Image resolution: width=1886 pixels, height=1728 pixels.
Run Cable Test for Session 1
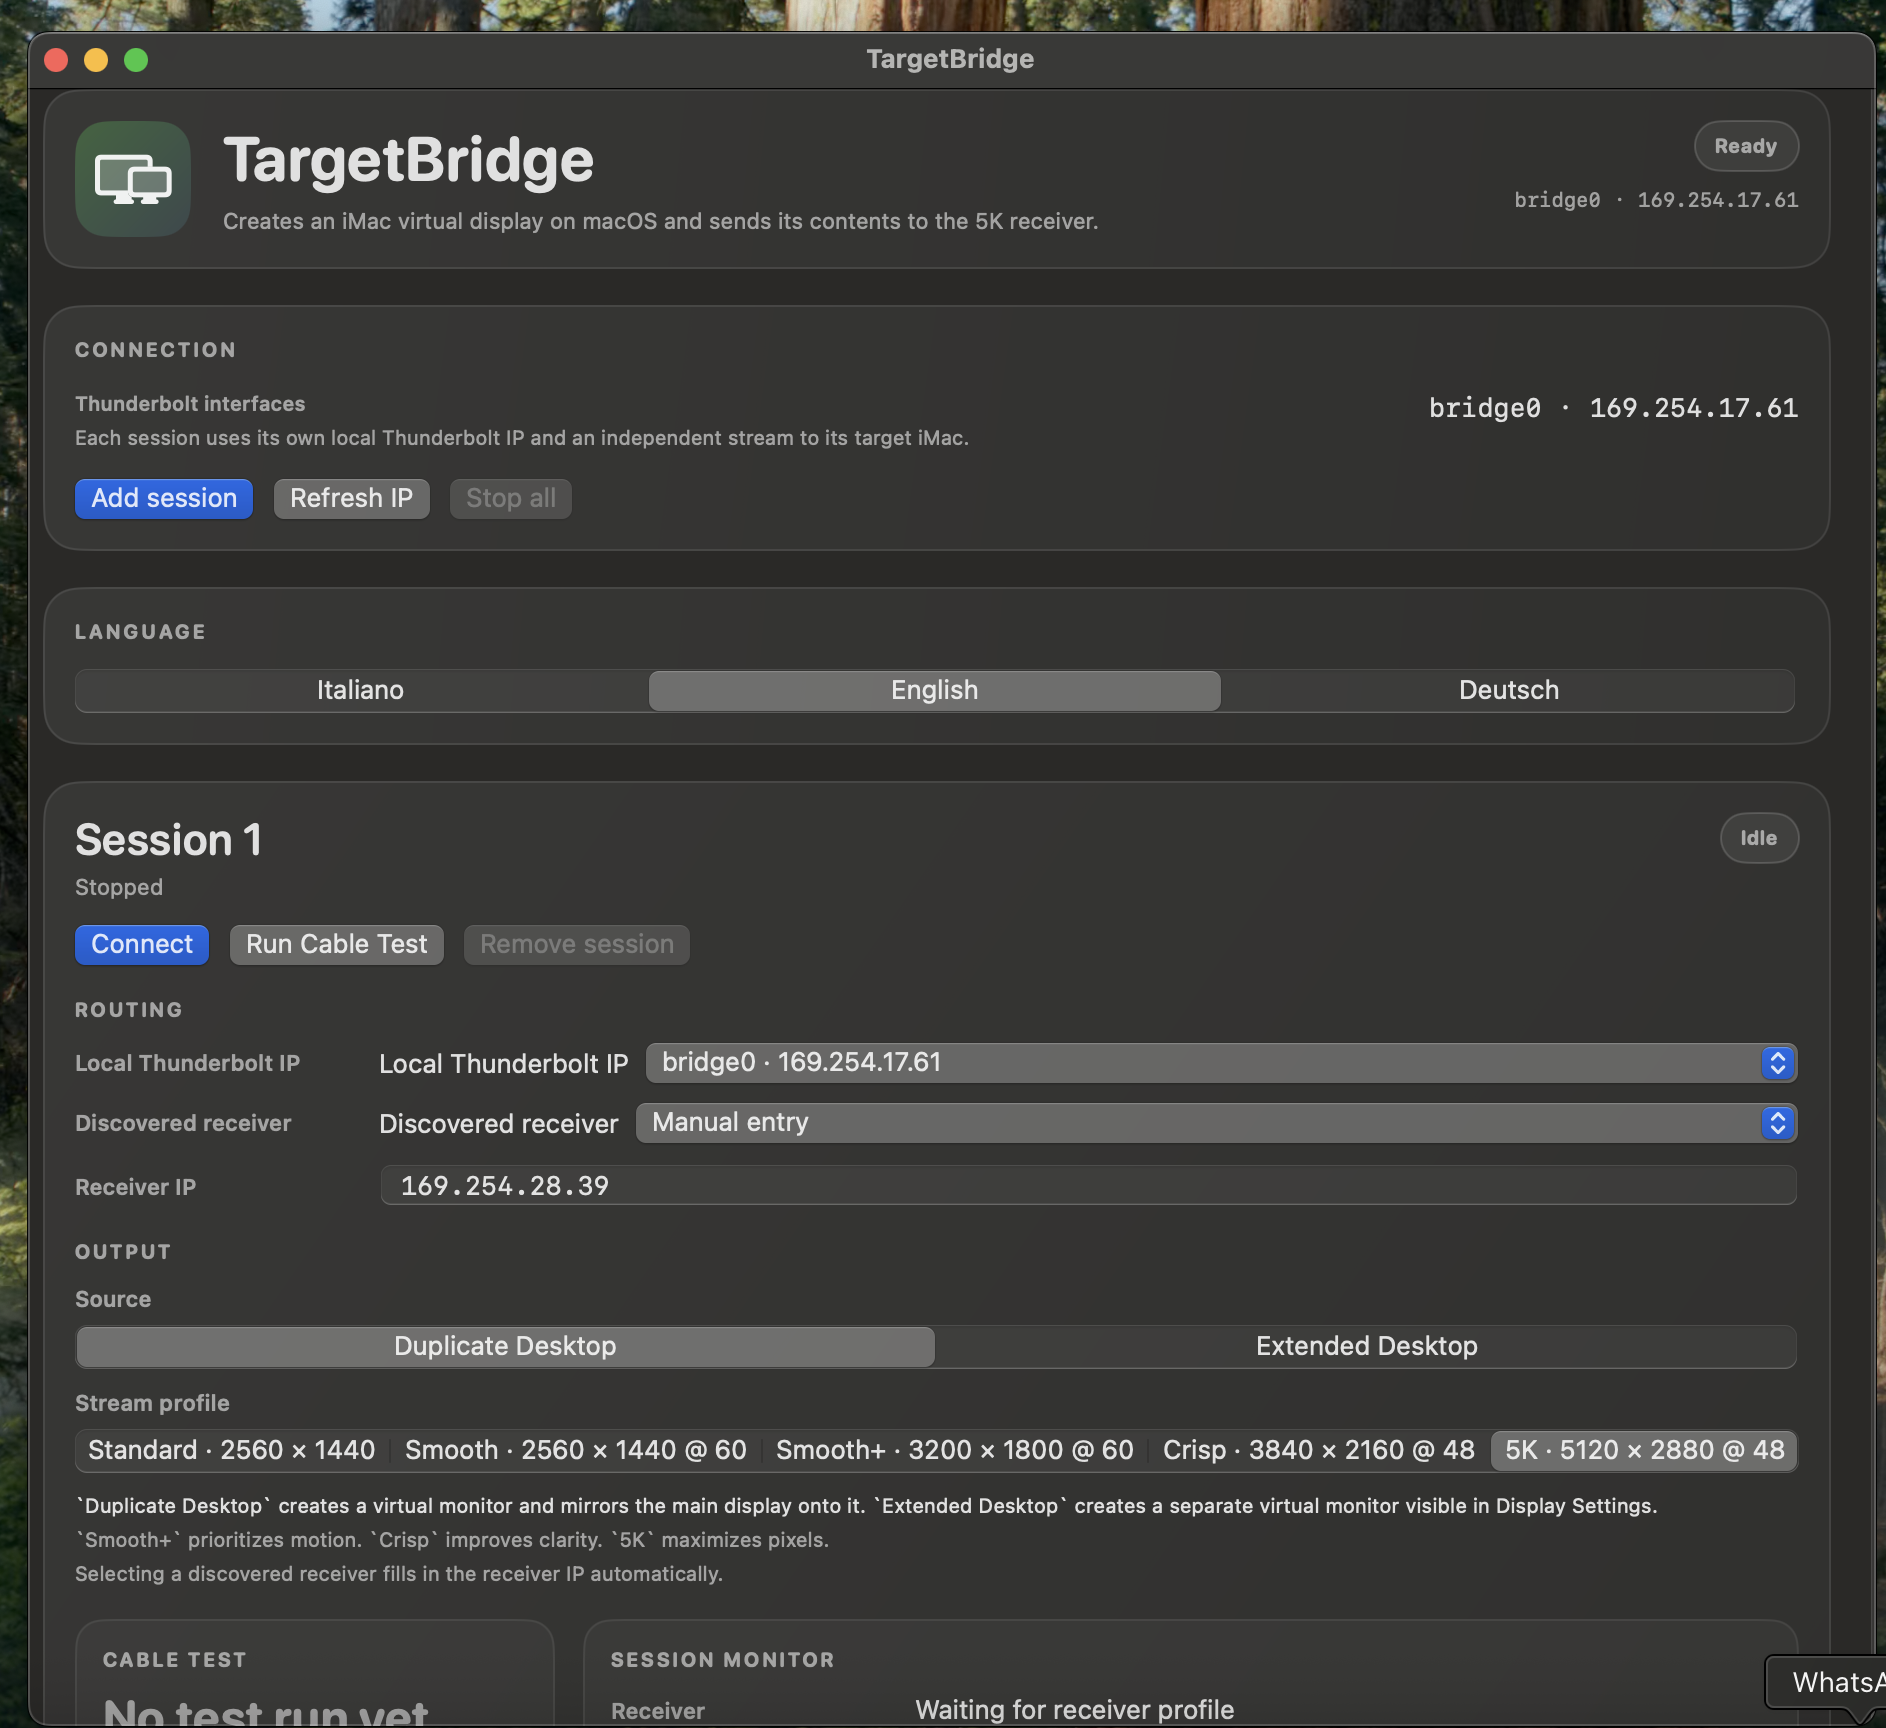[337, 944]
